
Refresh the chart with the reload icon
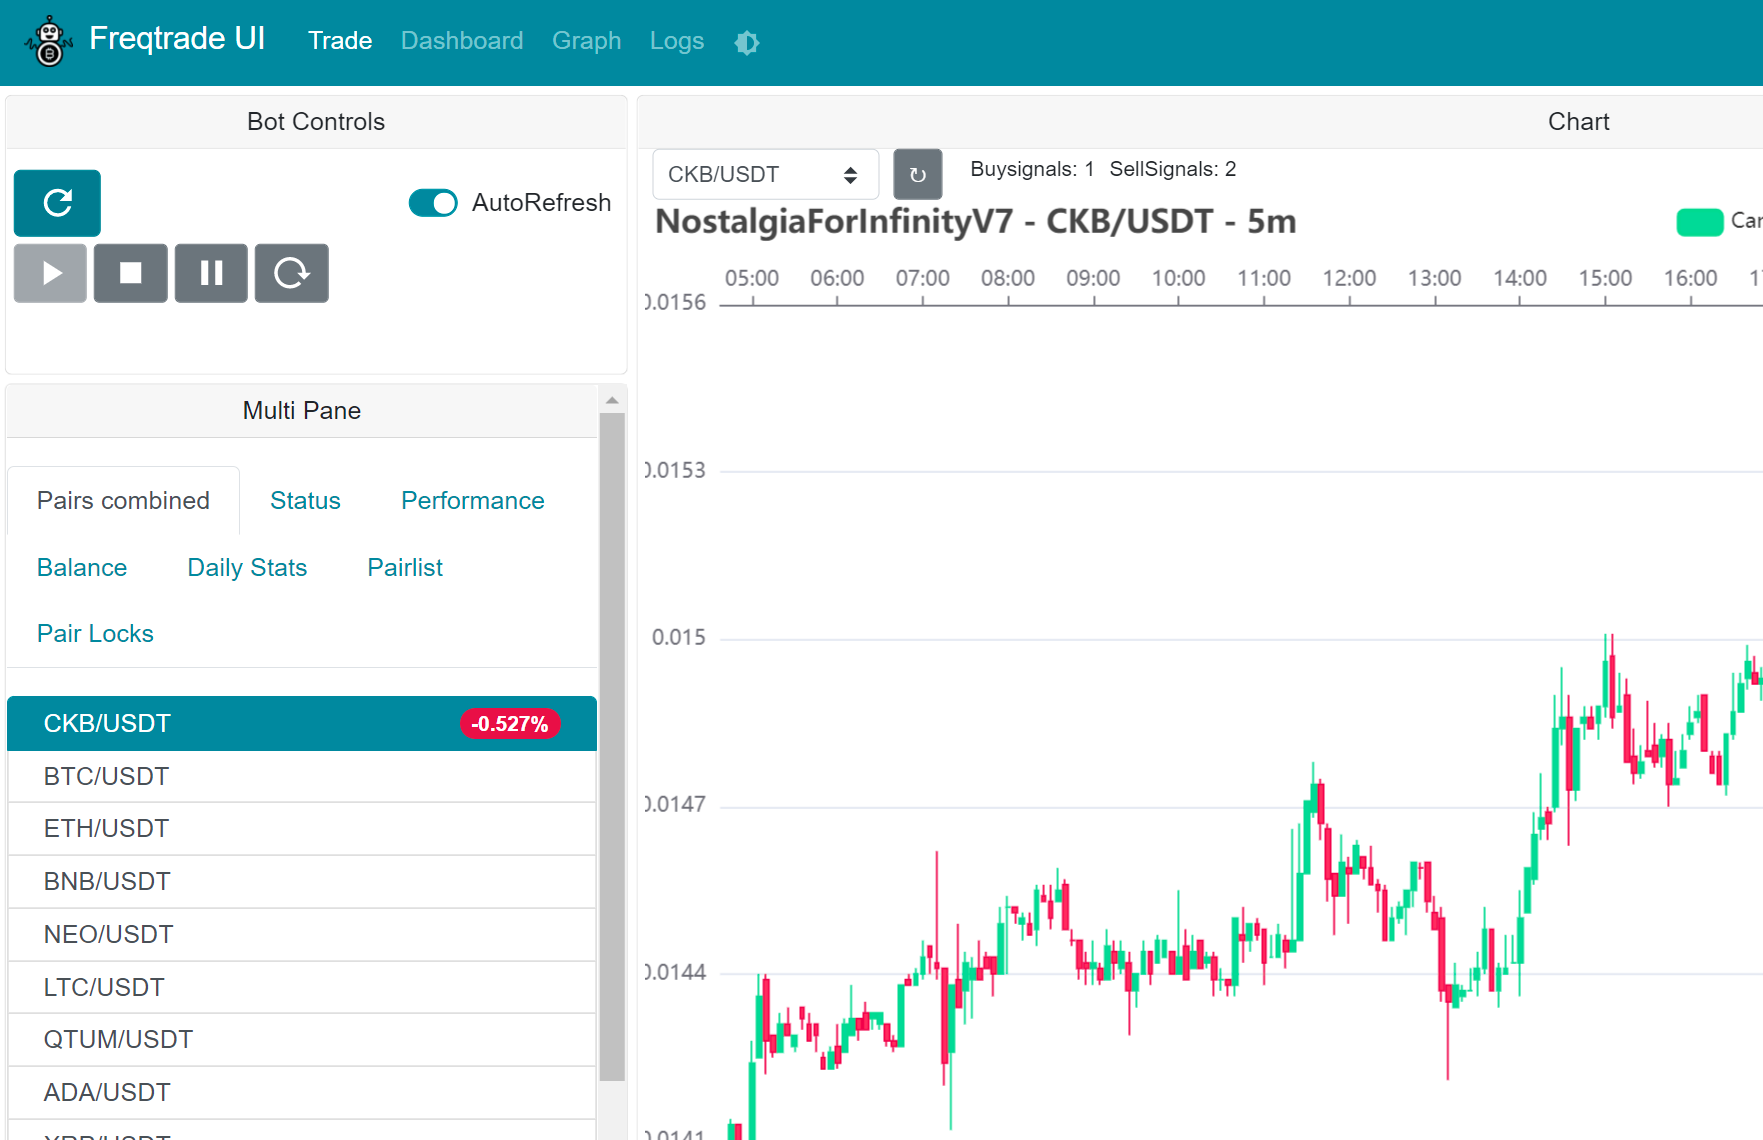pyautogui.click(x=917, y=173)
